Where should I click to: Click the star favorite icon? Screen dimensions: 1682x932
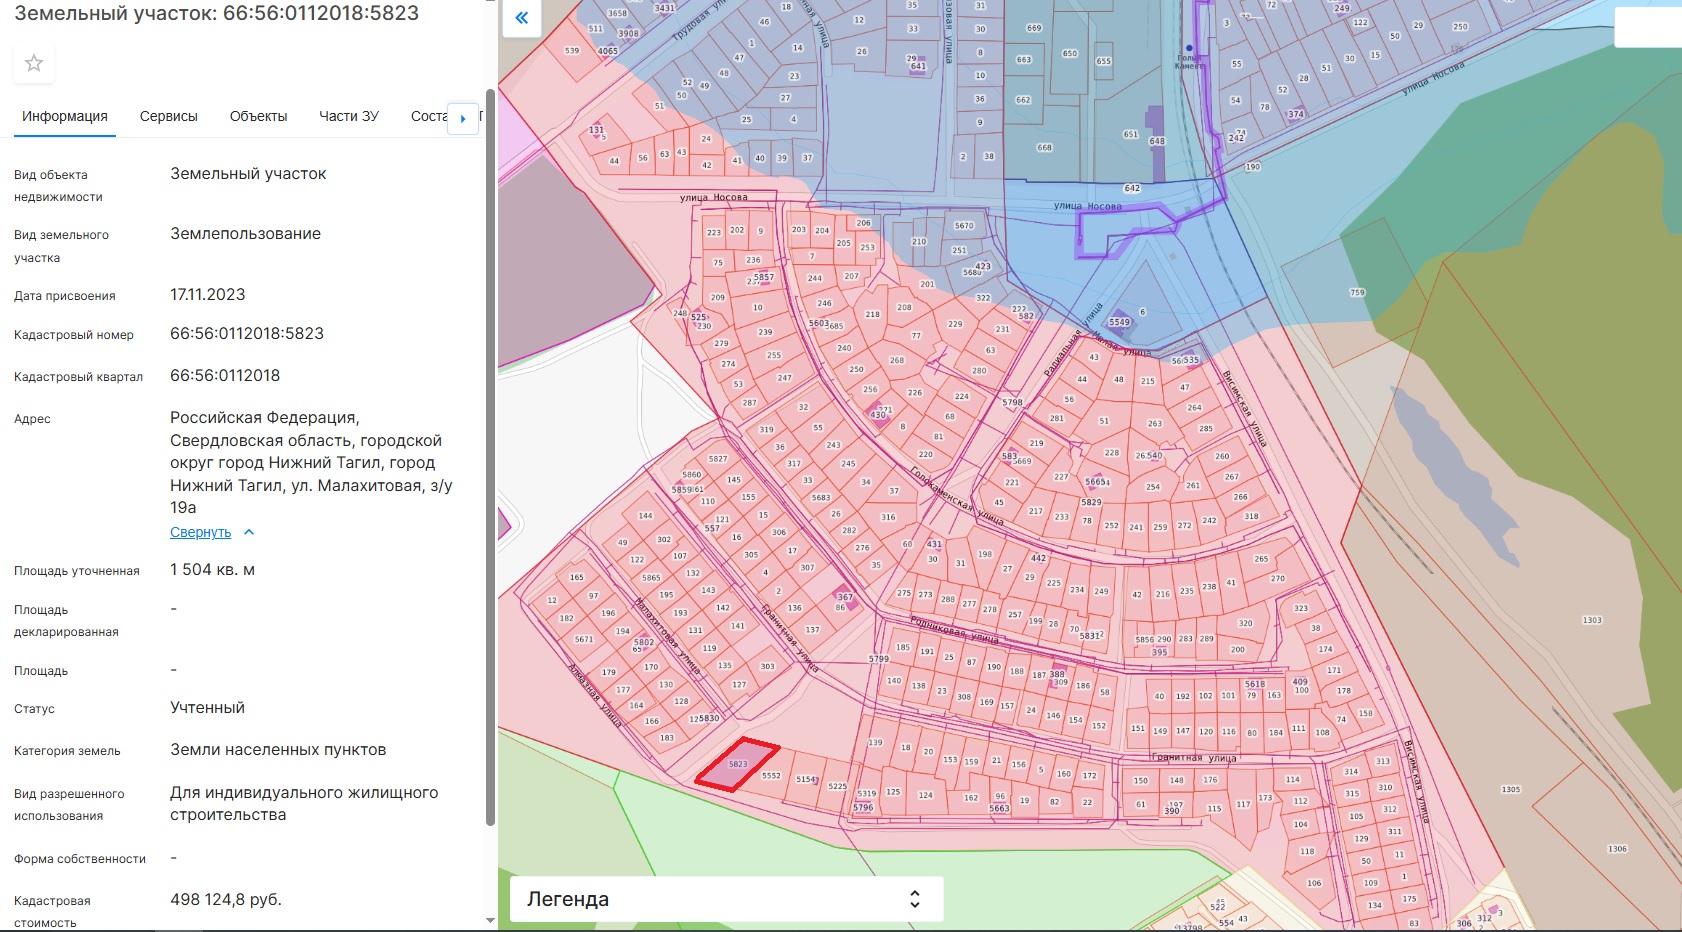tap(34, 64)
